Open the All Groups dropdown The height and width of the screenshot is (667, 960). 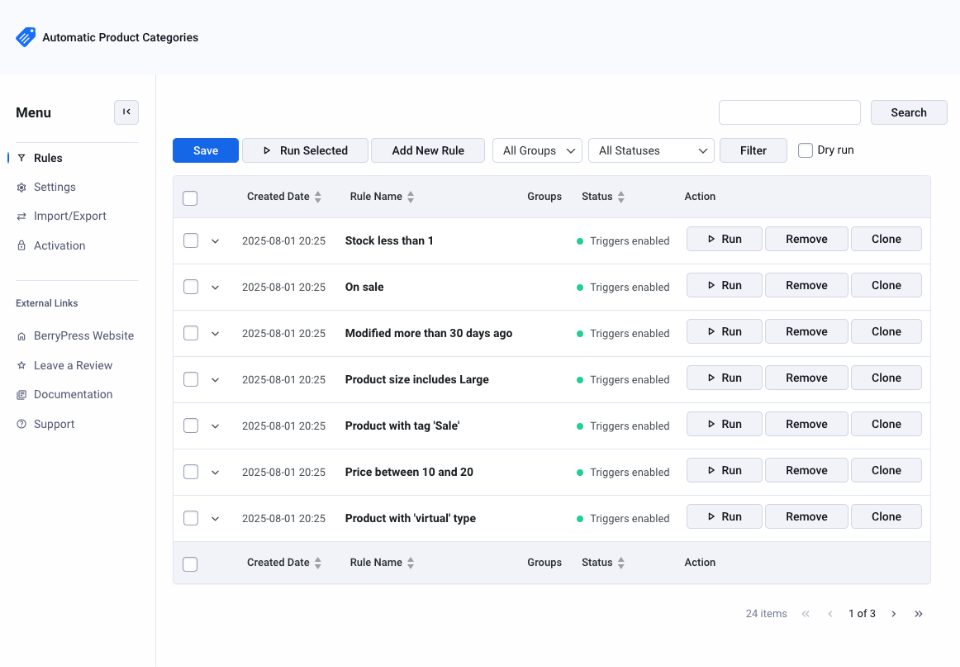click(537, 150)
